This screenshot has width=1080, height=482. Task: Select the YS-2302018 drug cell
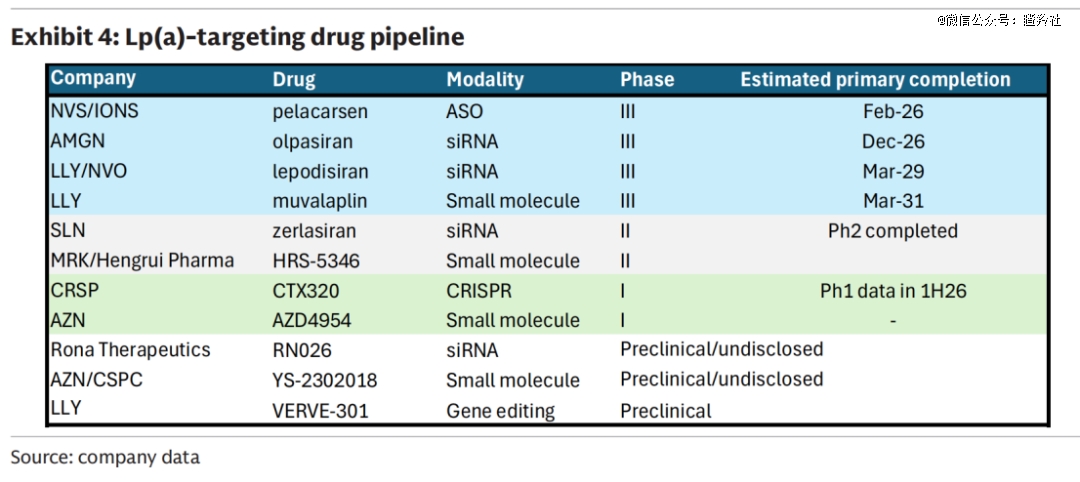(326, 380)
